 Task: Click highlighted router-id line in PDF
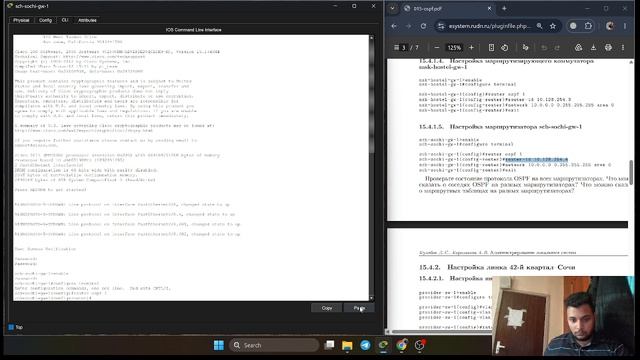(x=536, y=160)
